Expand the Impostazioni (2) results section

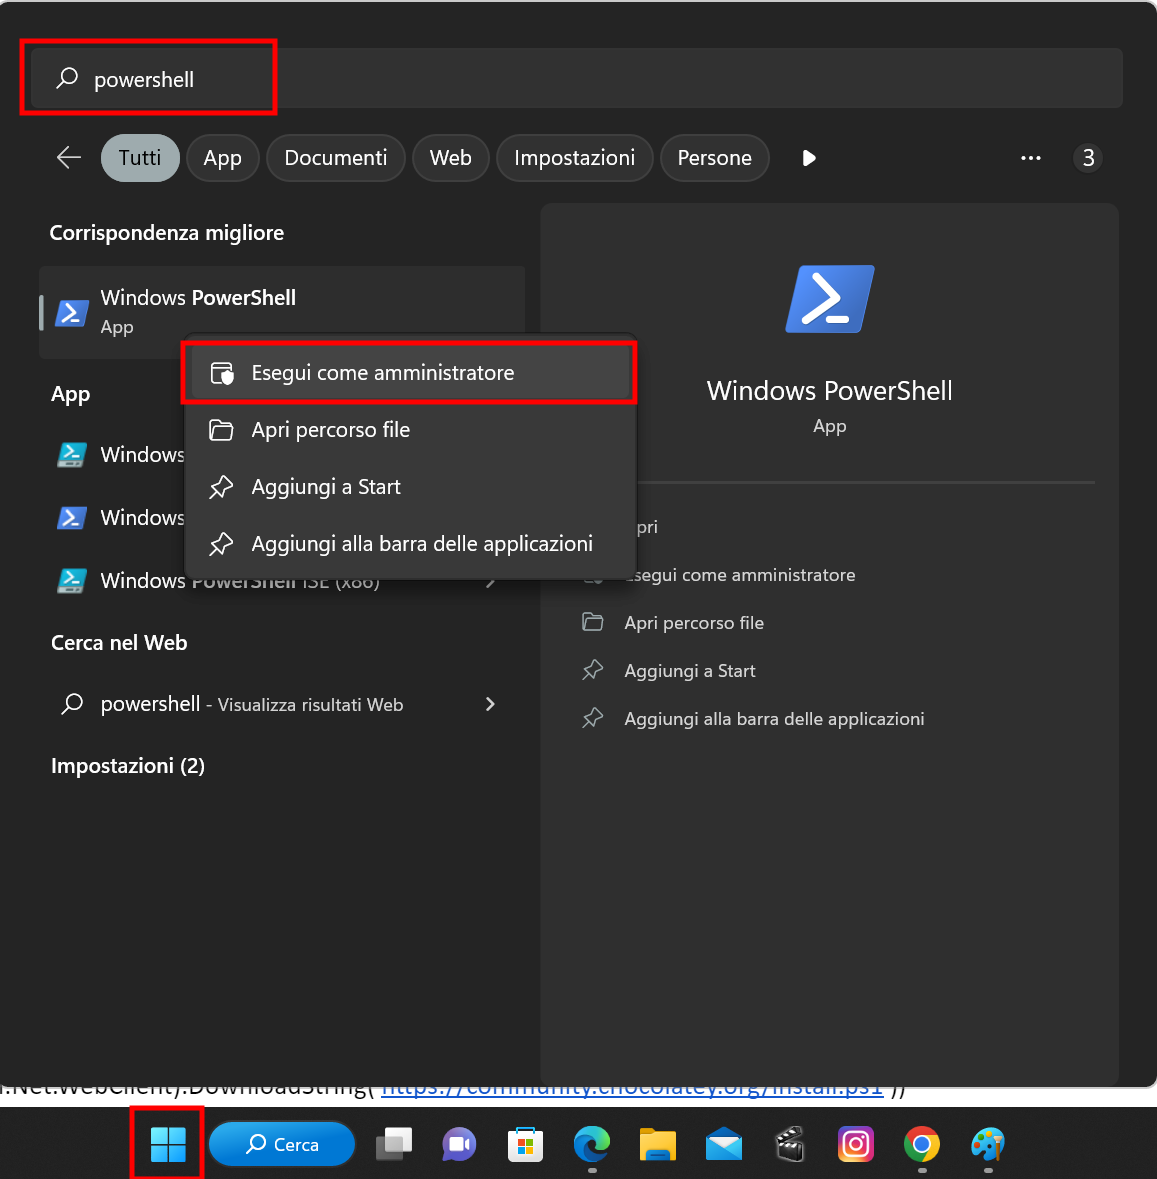click(x=127, y=765)
